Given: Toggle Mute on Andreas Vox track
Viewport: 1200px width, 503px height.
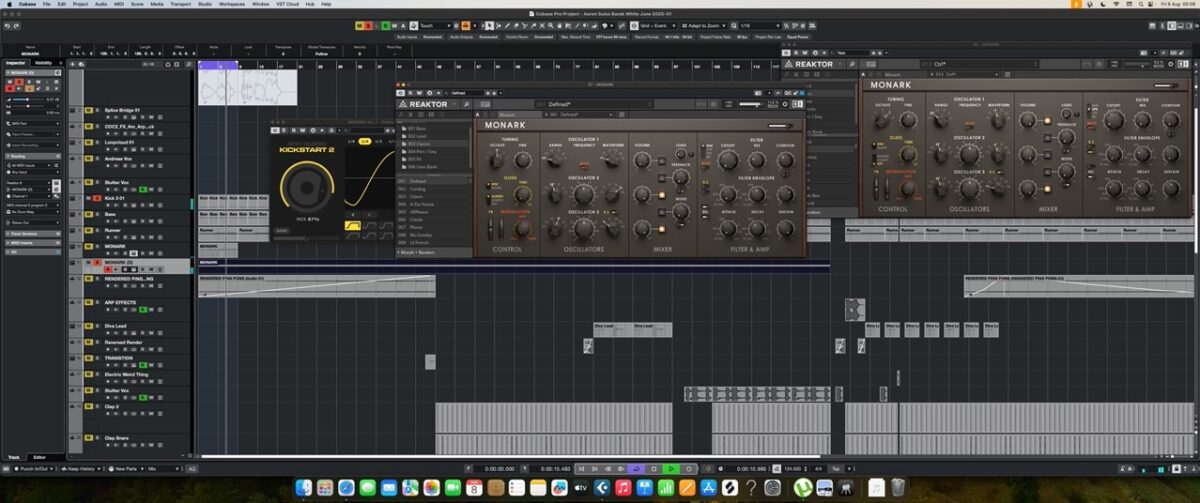Looking at the screenshot, I should point(89,159).
